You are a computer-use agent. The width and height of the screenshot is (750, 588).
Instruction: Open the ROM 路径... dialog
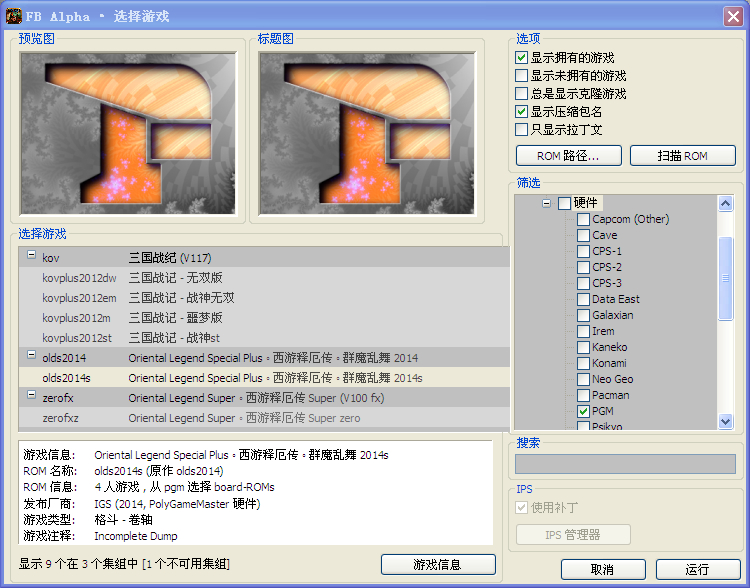point(569,156)
